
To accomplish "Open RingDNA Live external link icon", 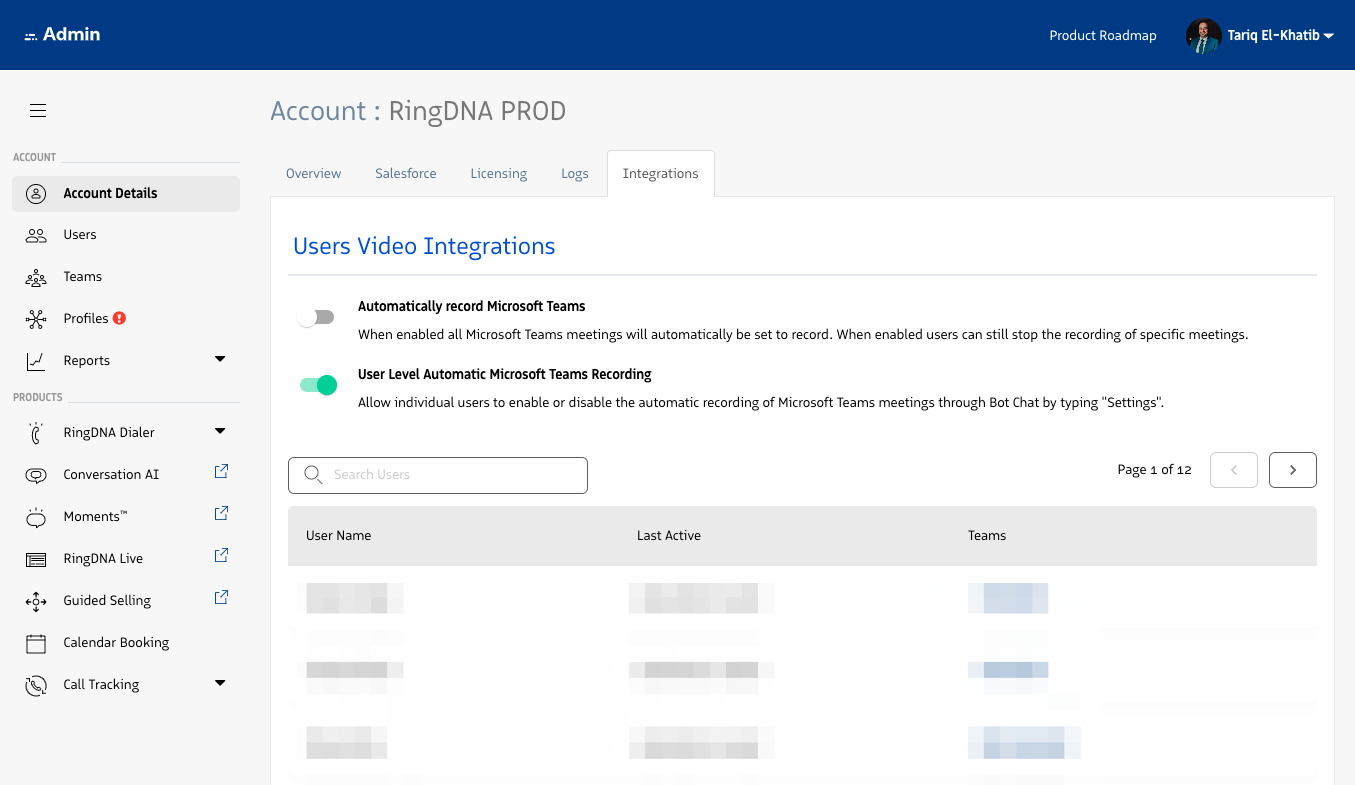I will (x=222, y=555).
